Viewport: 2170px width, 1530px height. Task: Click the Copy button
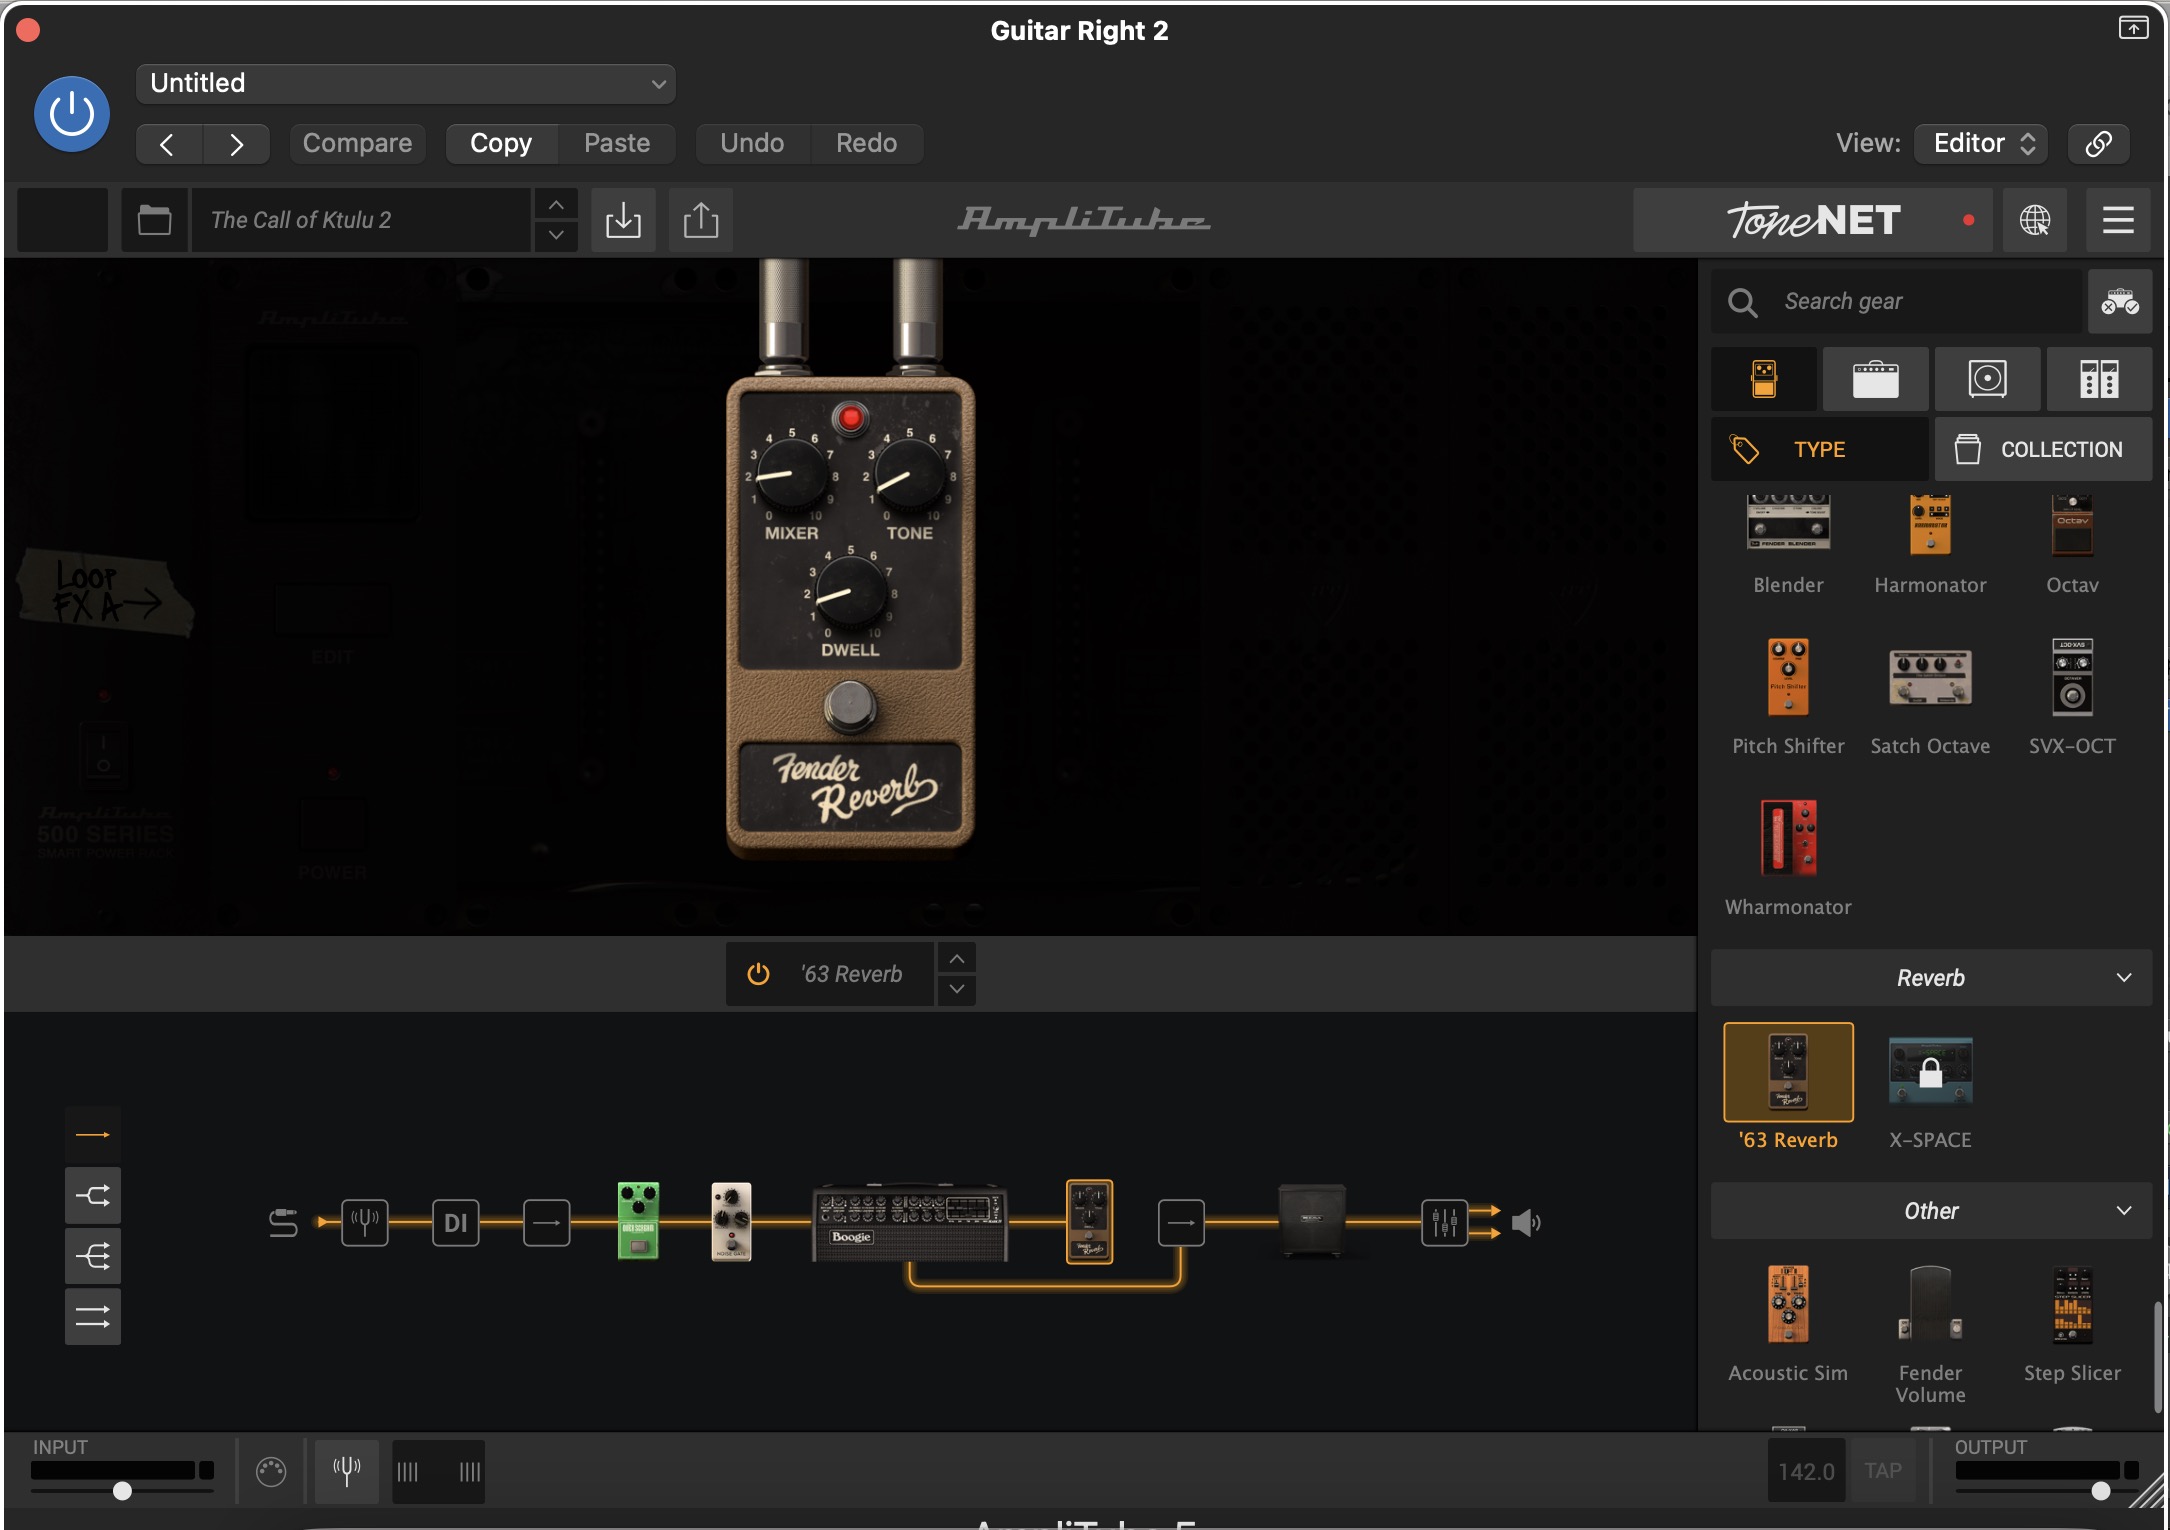(501, 144)
